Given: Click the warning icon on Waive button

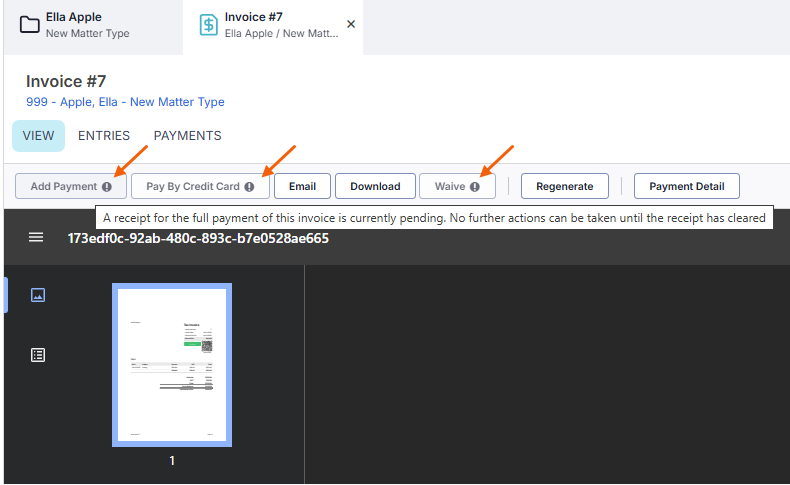Looking at the screenshot, I should [475, 187].
